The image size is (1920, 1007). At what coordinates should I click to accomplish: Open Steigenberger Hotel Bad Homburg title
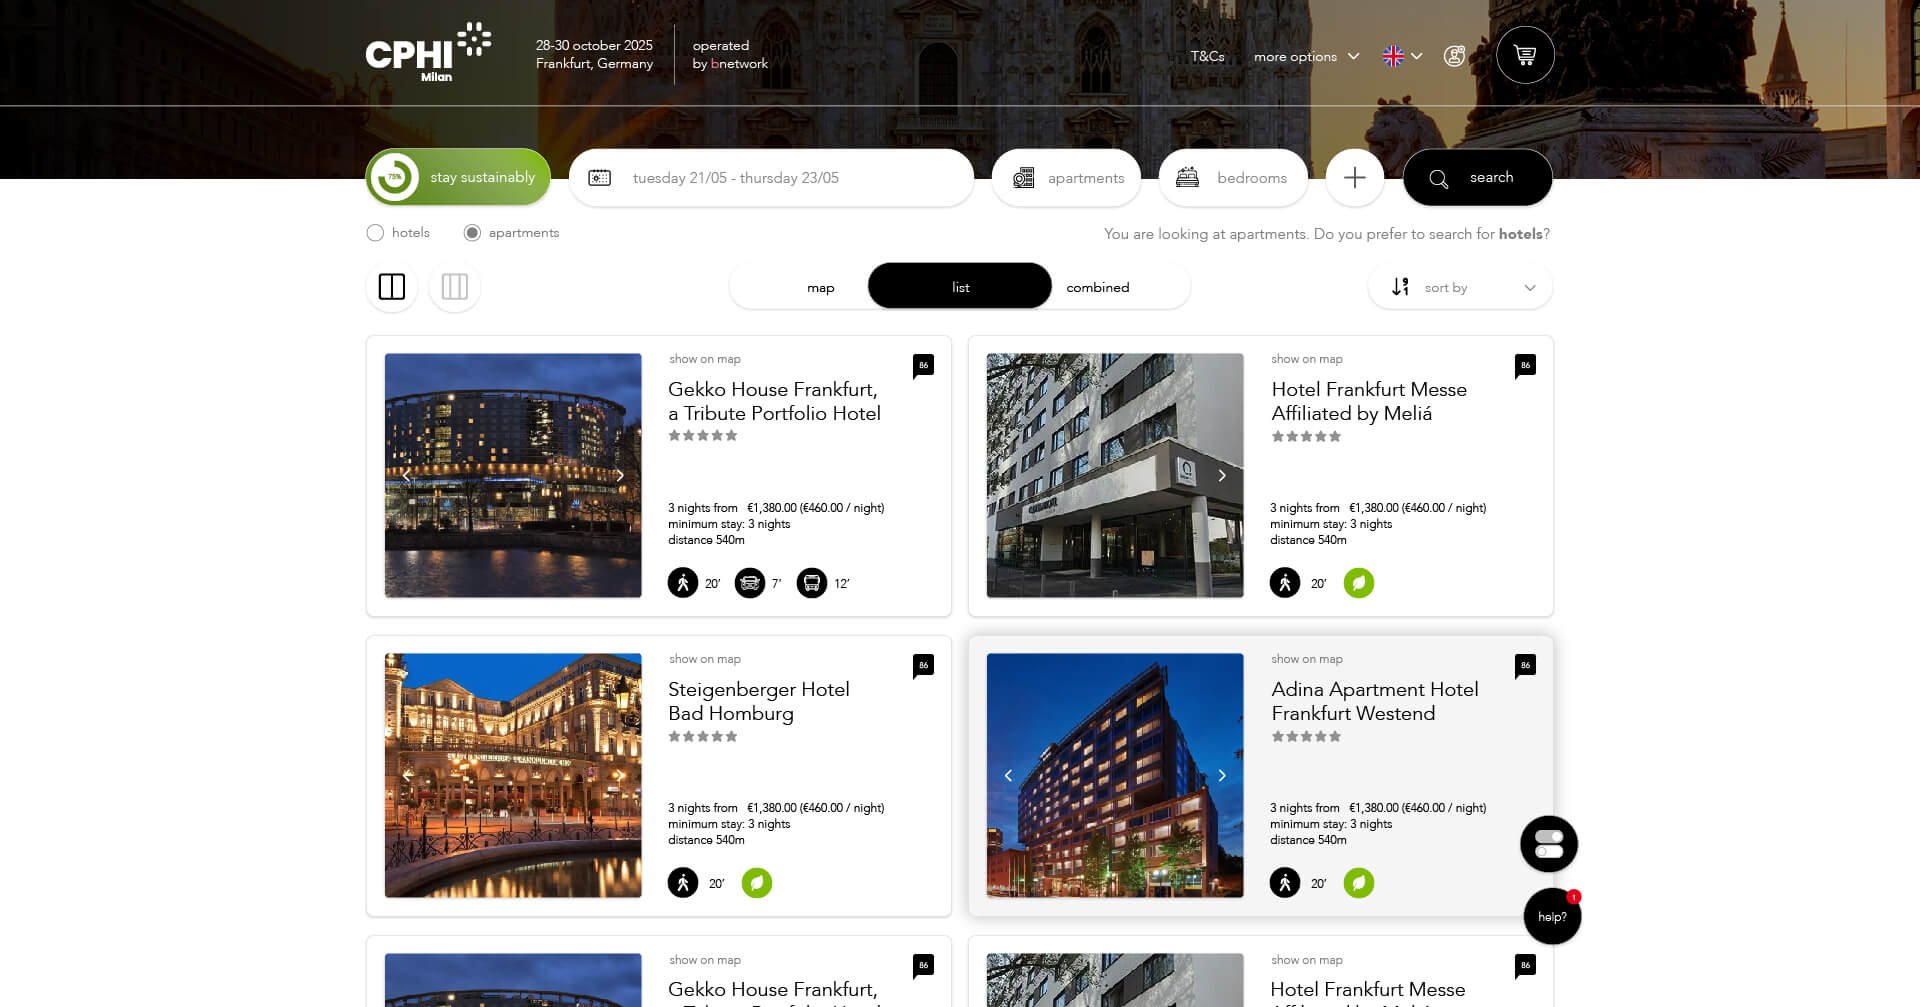coord(759,701)
